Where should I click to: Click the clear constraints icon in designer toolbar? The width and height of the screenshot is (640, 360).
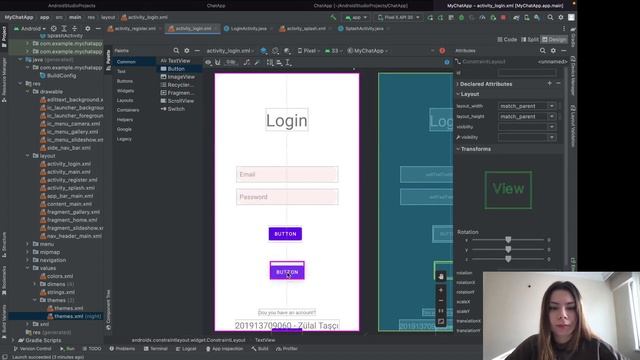pyautogui.click(x=247, y=62)
